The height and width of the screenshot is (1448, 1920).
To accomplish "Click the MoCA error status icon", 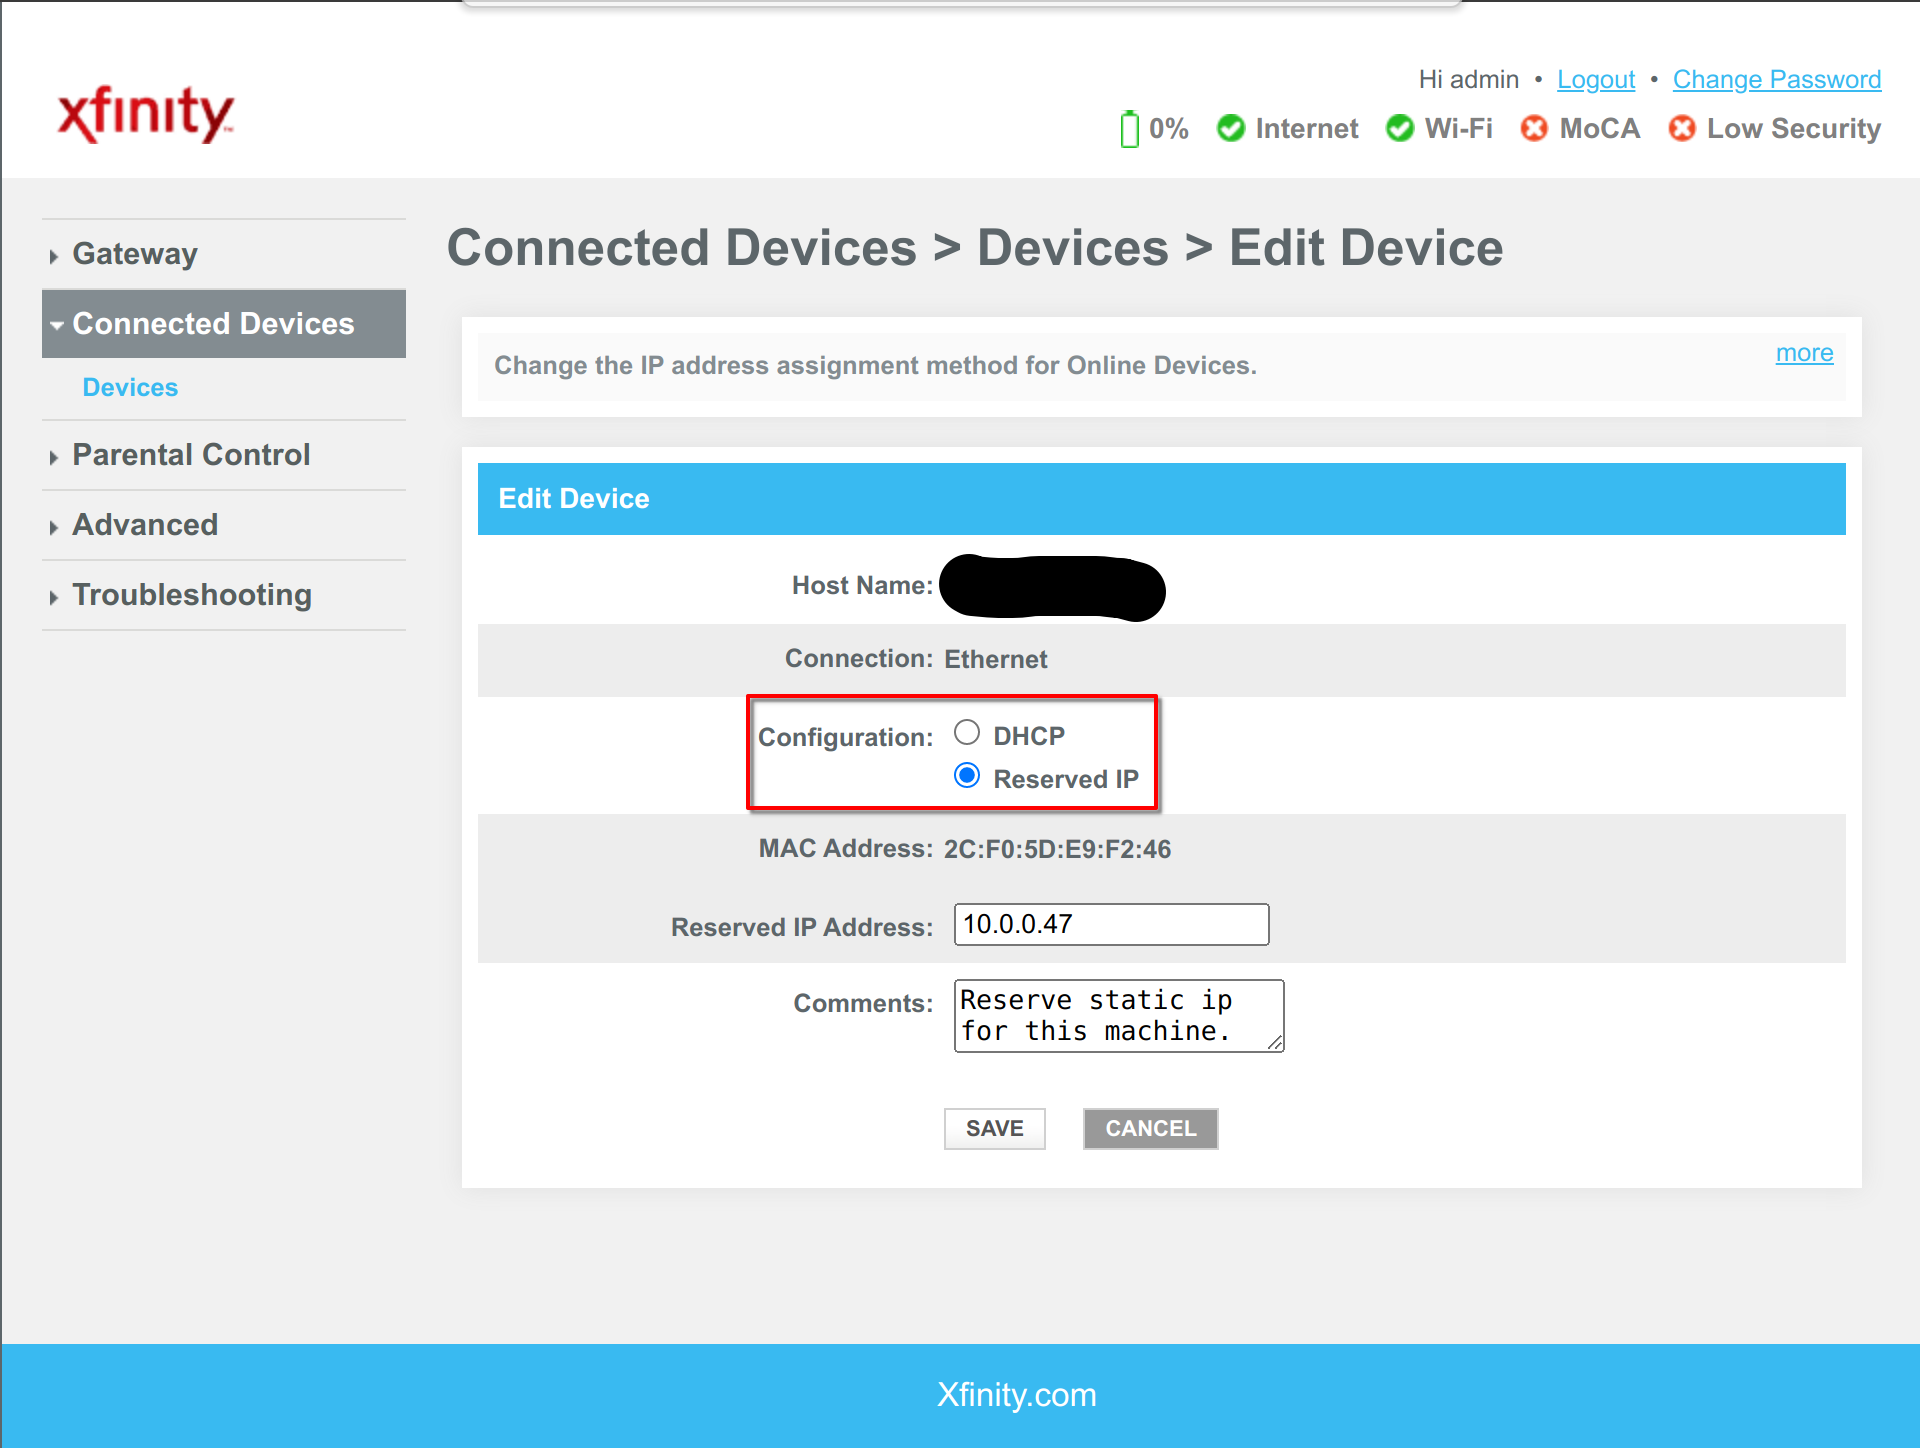I will 1534,128.
